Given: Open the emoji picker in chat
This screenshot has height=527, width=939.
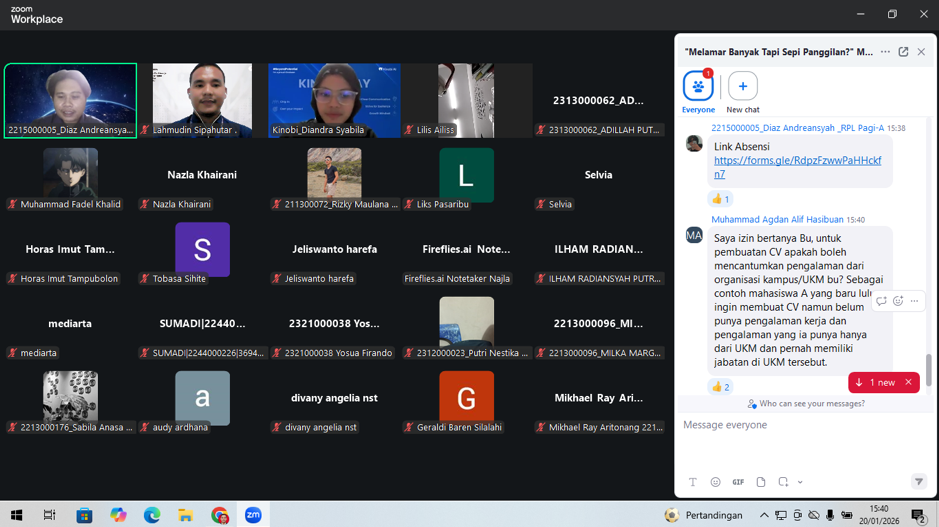Looking at the screenshot, I should 715,482.
